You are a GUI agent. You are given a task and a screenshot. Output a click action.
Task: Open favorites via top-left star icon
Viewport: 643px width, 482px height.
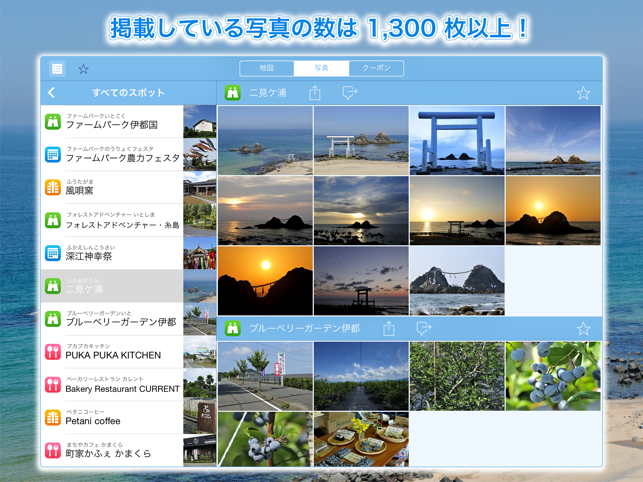coord(83,69)
